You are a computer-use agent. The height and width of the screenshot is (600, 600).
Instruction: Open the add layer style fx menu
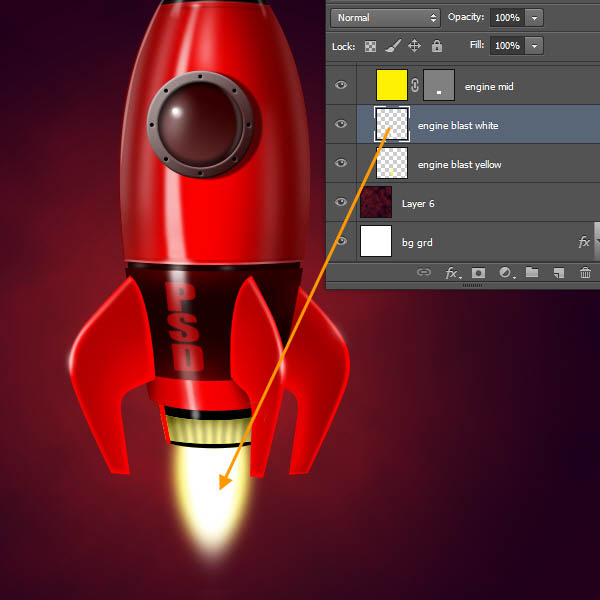pos(452,272)
